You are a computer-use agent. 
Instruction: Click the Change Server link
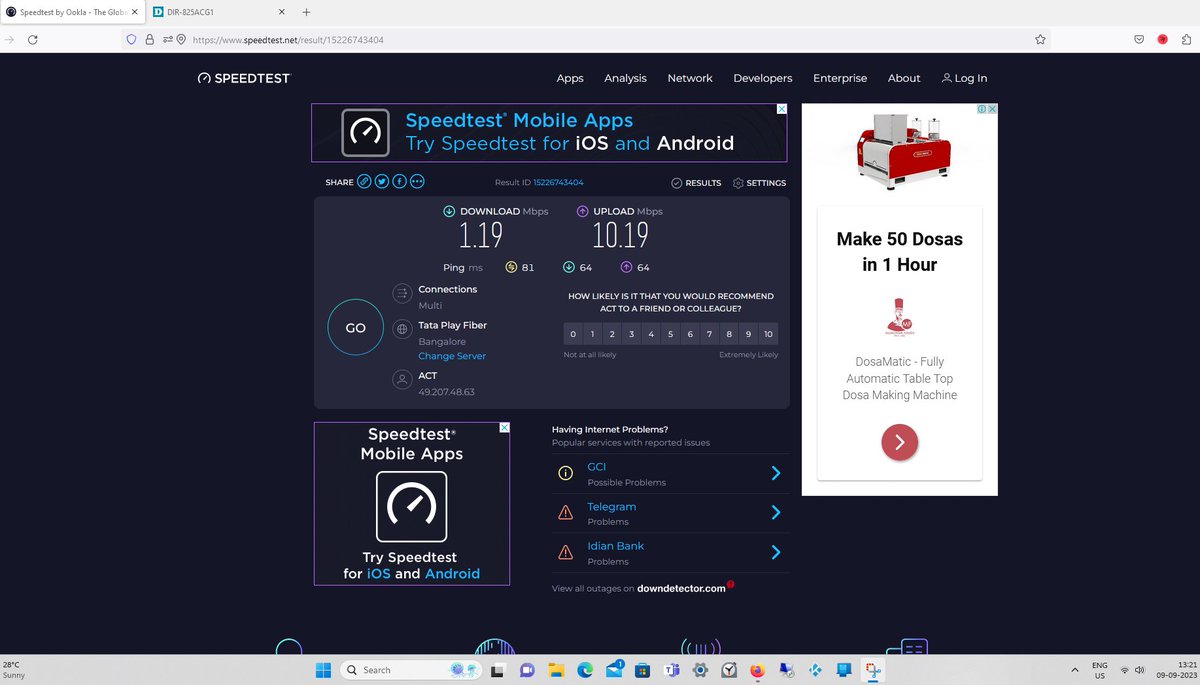pyautogui.click(x=452, y=355)
